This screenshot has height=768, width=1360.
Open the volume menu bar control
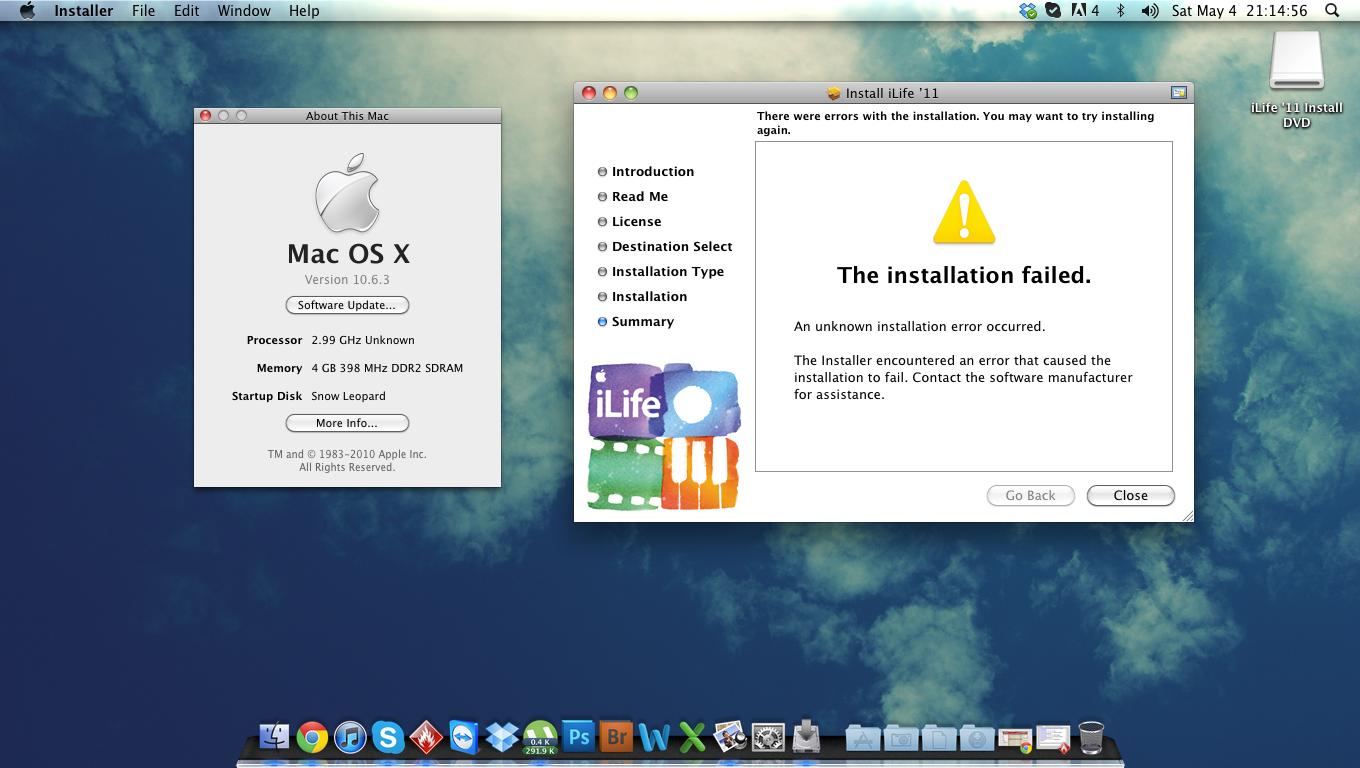[1150, 11]
